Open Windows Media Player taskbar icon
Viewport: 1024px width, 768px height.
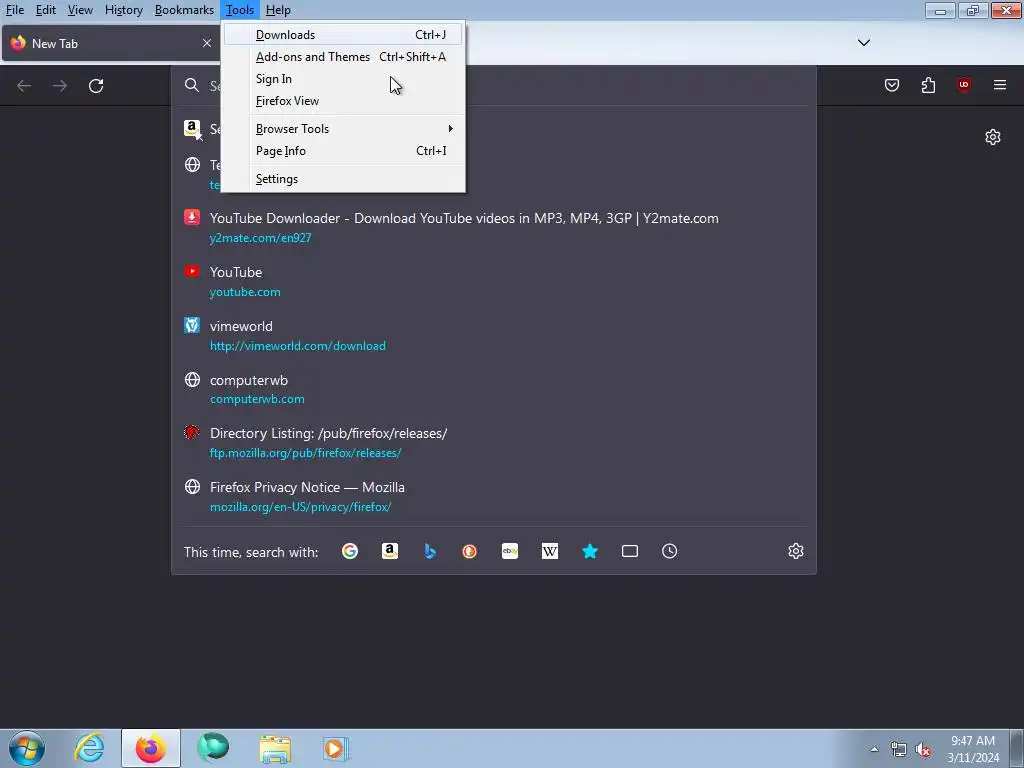coord(335,748)
